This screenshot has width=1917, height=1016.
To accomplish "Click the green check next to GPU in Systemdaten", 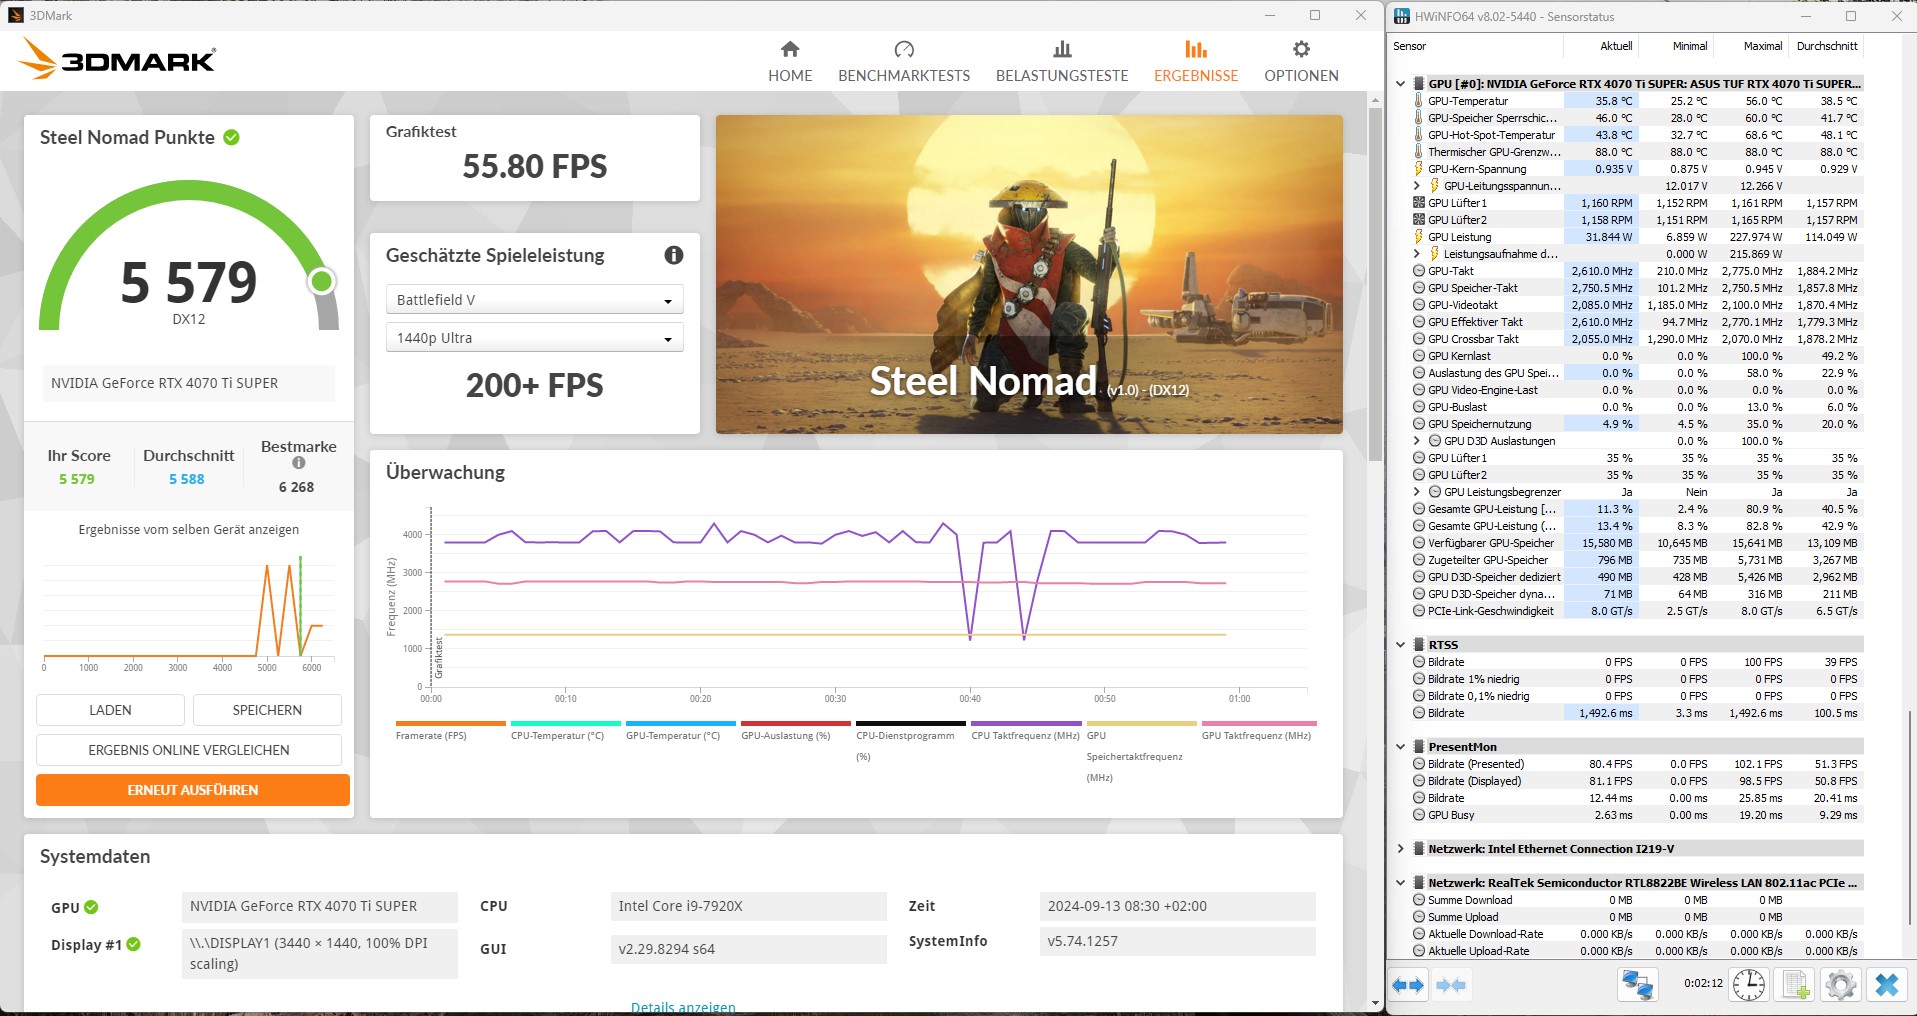I will pos(91,907).
